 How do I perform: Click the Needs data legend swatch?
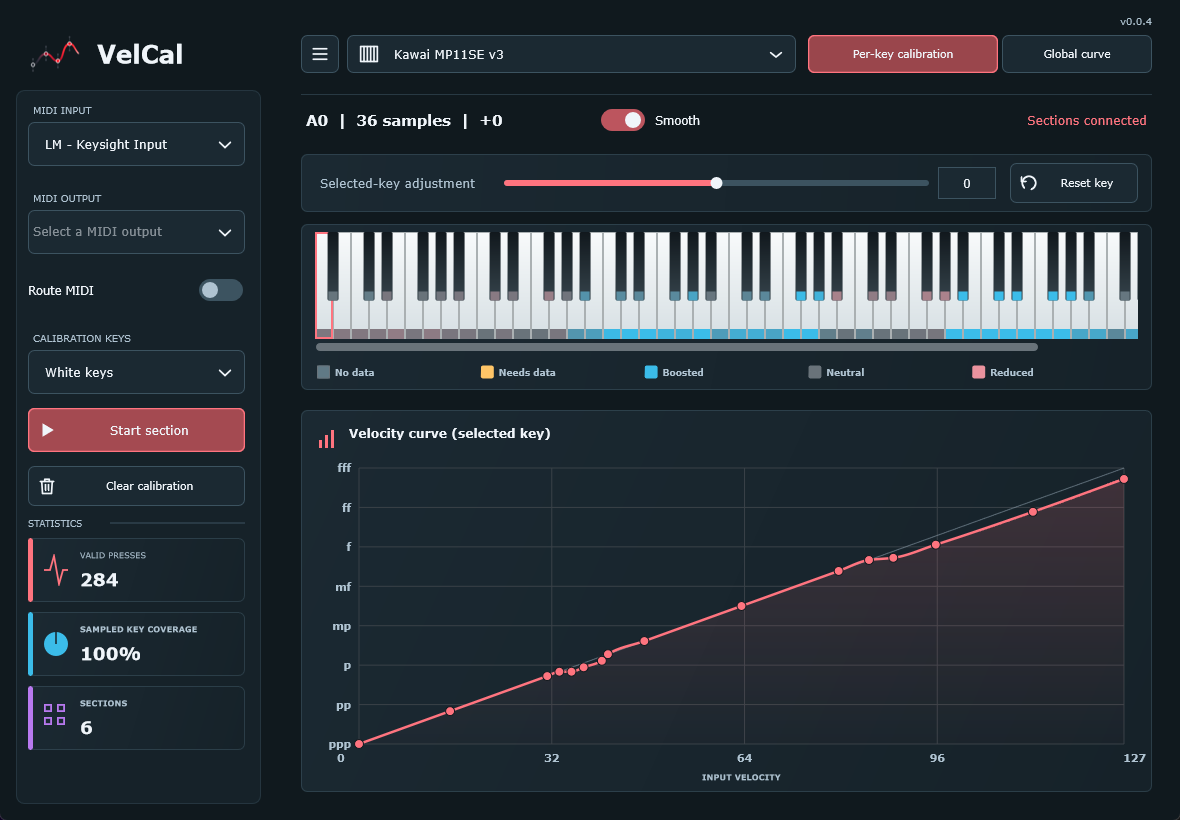[x=487, y=372]
